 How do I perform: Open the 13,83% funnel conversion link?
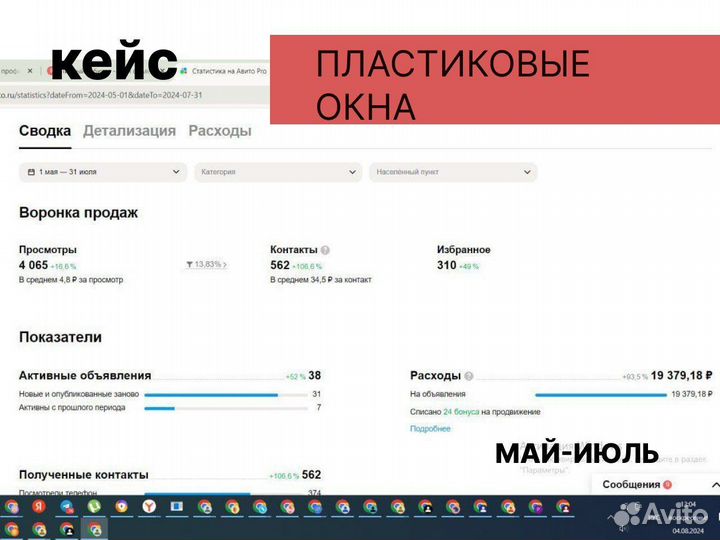pos(207,264)
